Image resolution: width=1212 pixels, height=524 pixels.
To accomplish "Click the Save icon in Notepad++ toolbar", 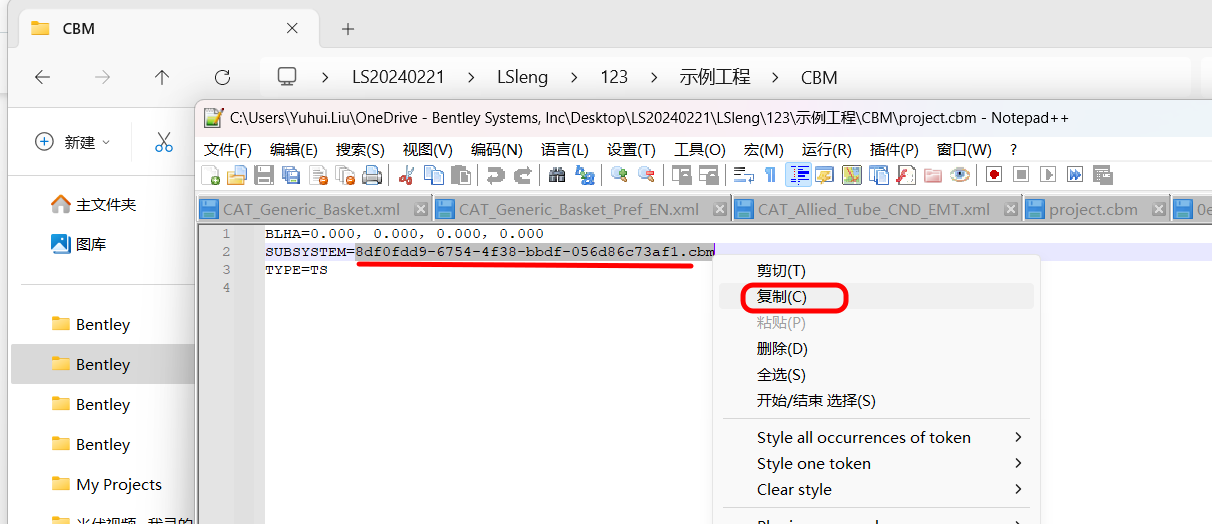I will (264, 175).
